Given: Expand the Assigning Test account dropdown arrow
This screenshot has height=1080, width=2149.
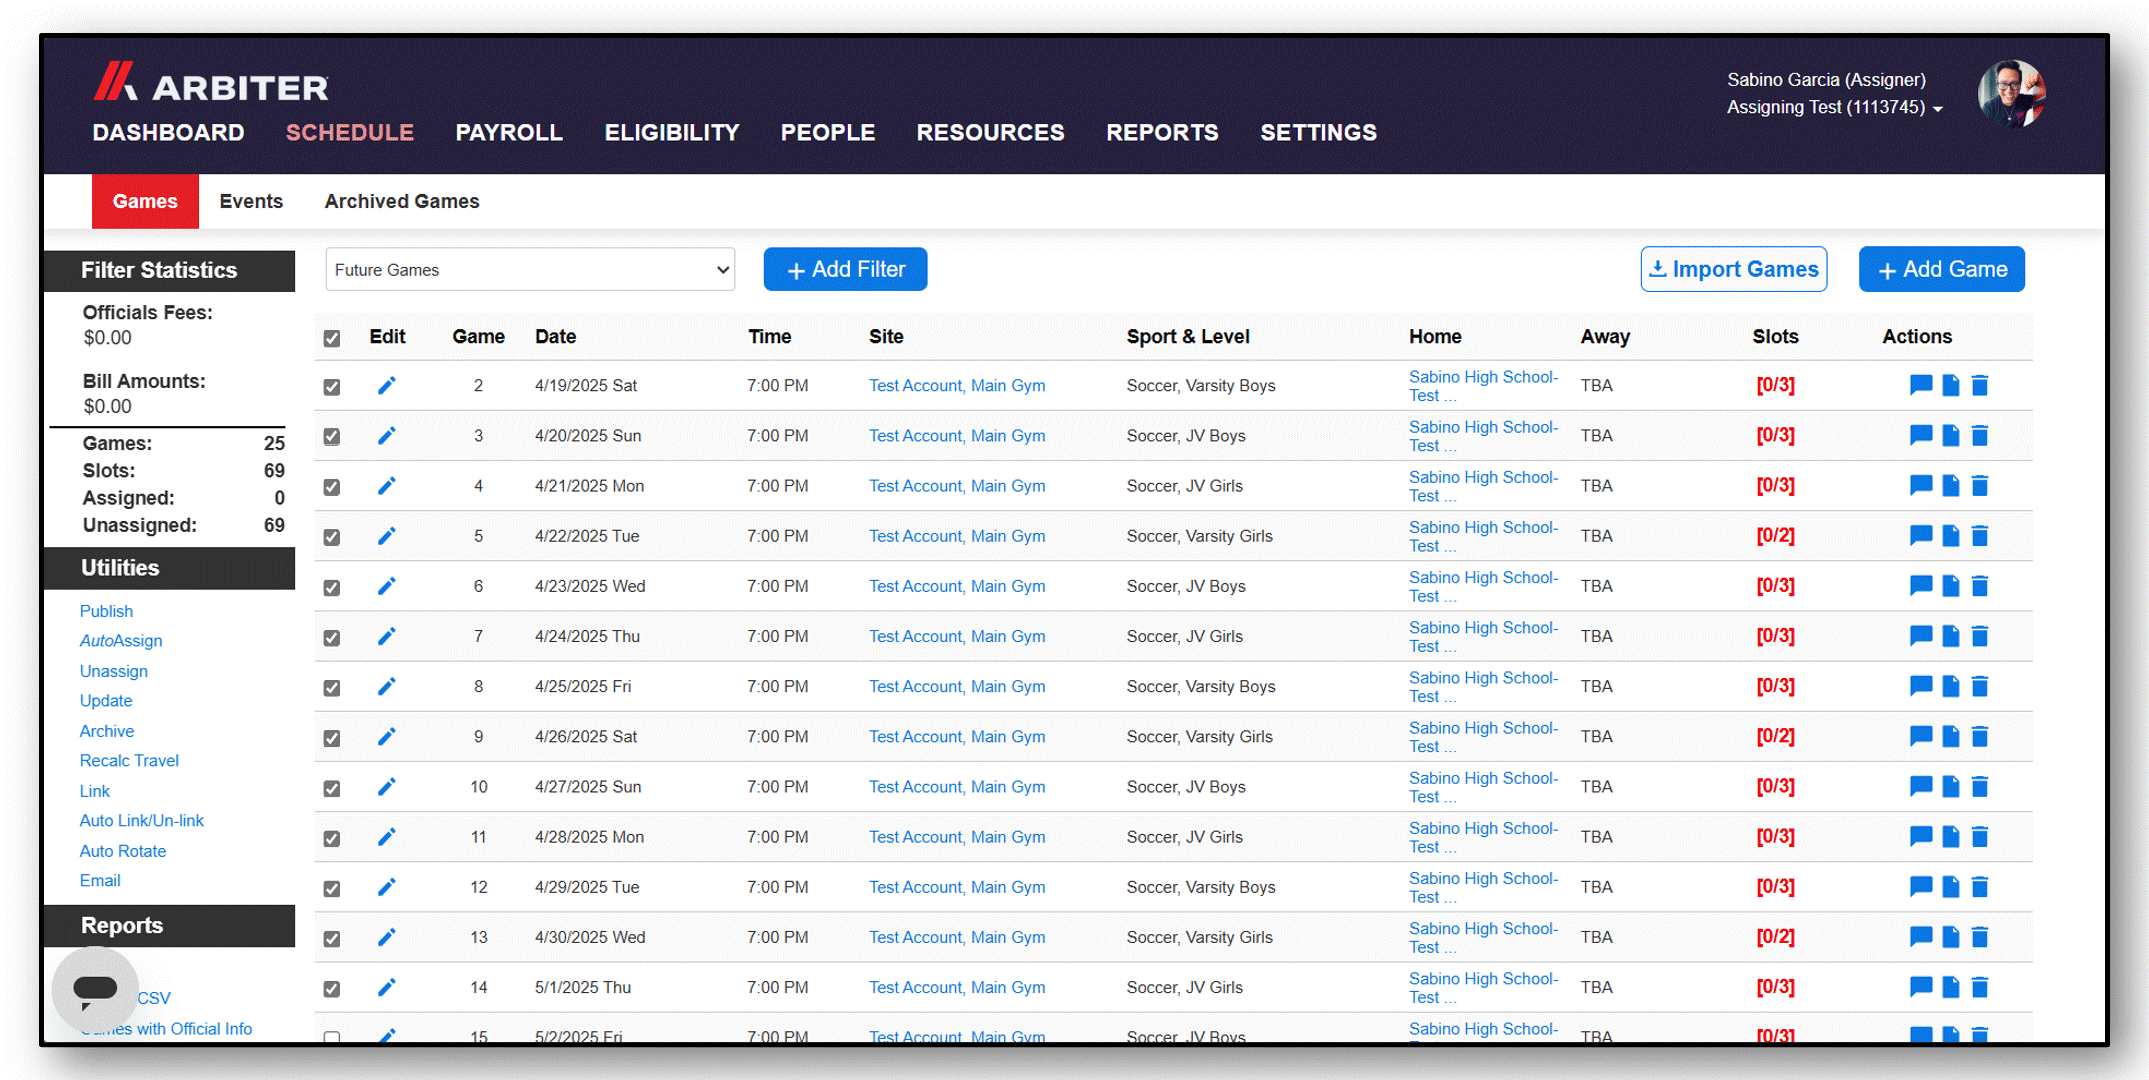Looking at the screenshot, I should pyautogui.click(x=1938, y=109).
